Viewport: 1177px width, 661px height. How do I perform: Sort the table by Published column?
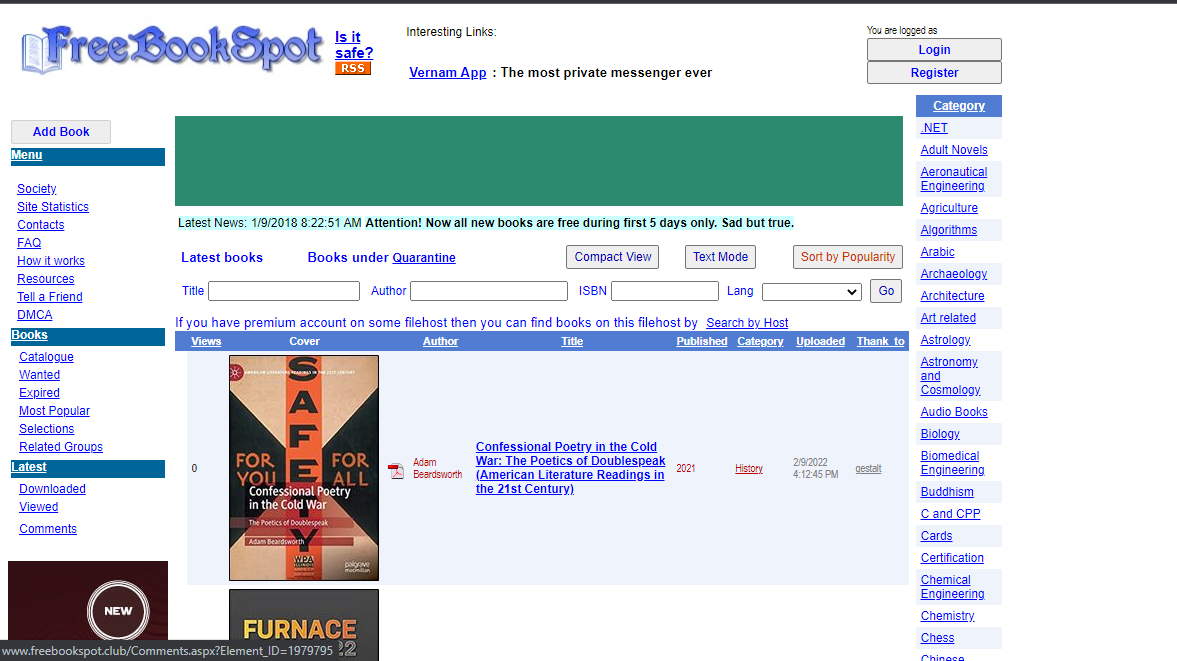702,341
